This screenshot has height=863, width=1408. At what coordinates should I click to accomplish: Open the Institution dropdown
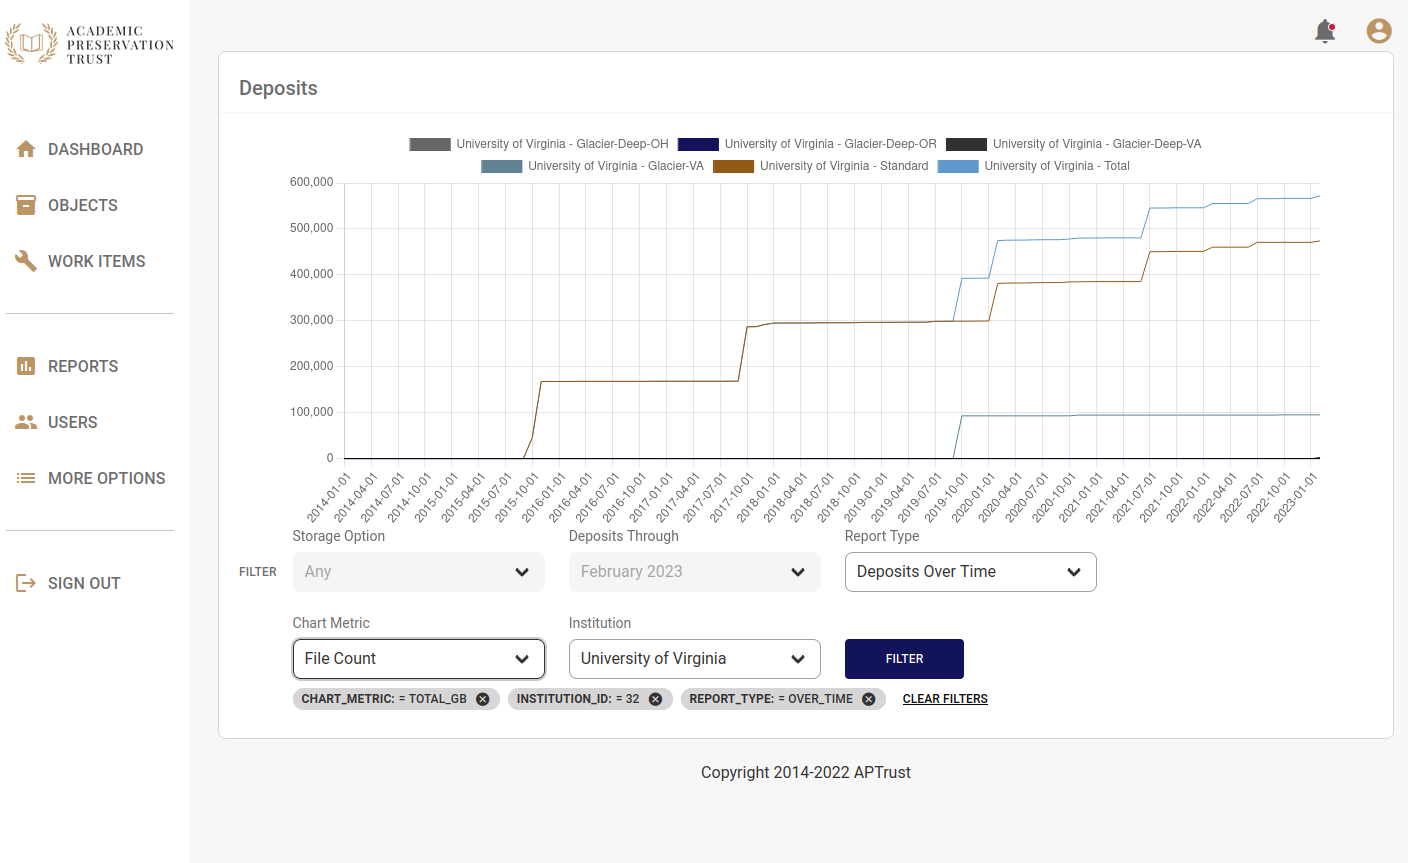coord(695,659)
